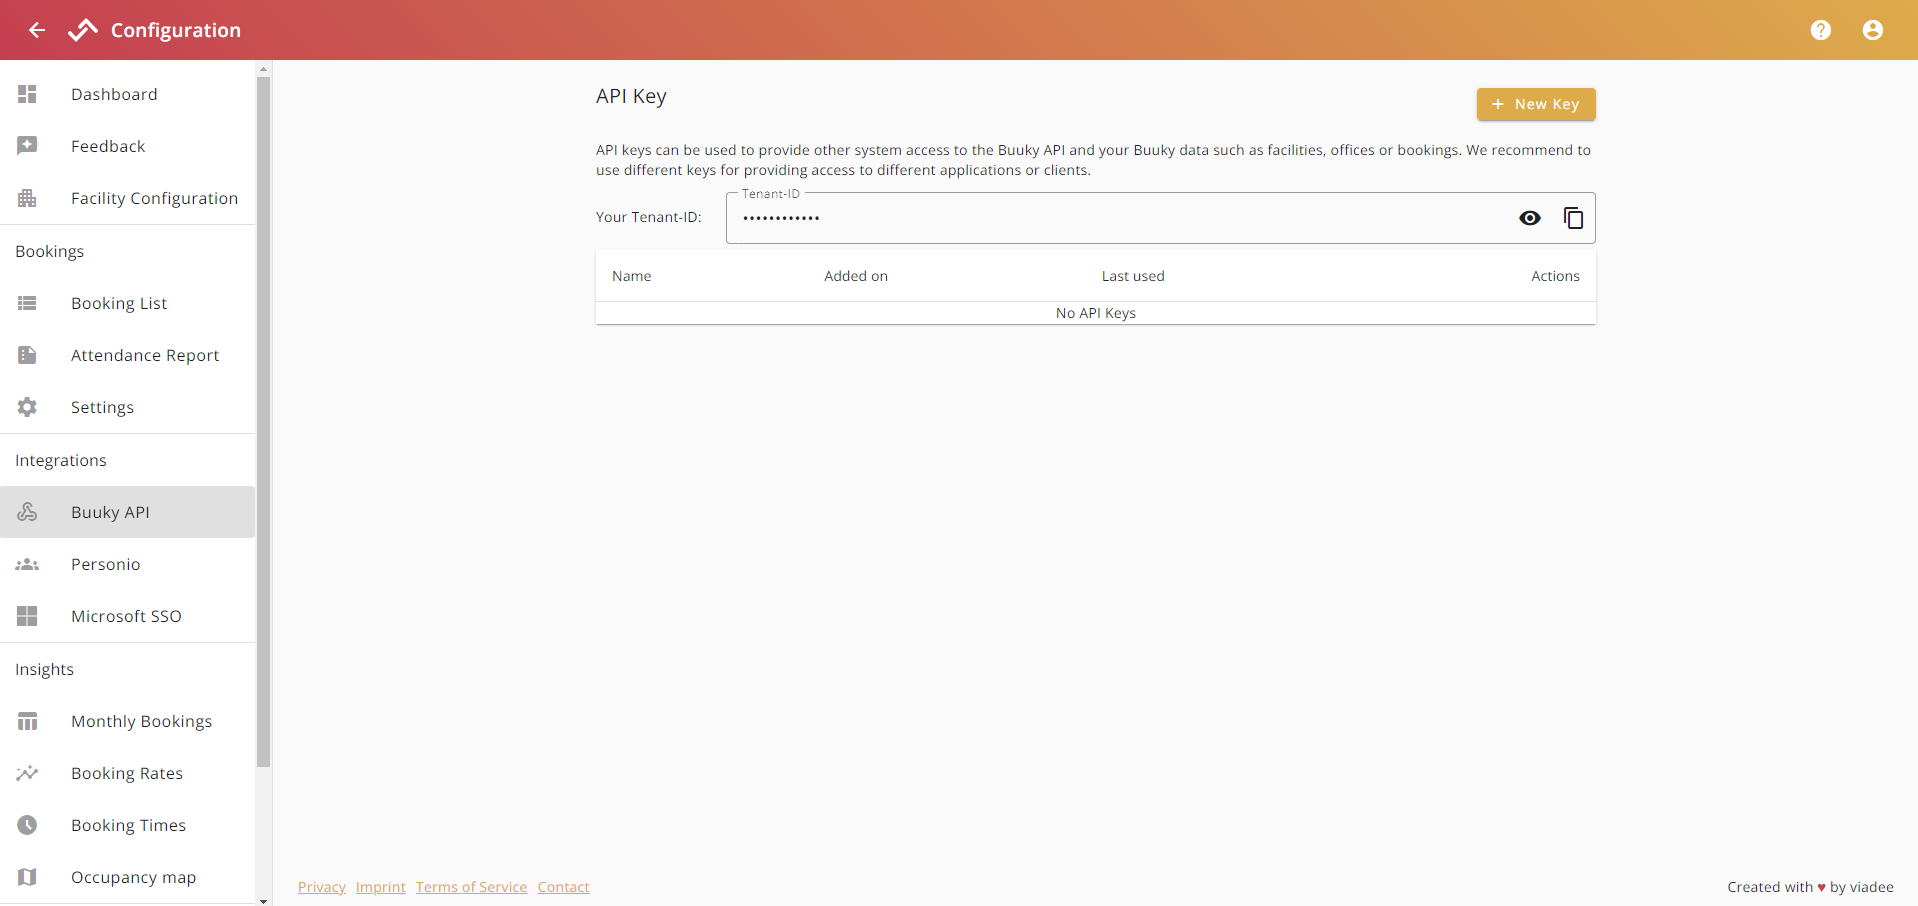Click the Bookings section heading

(50, 251)
